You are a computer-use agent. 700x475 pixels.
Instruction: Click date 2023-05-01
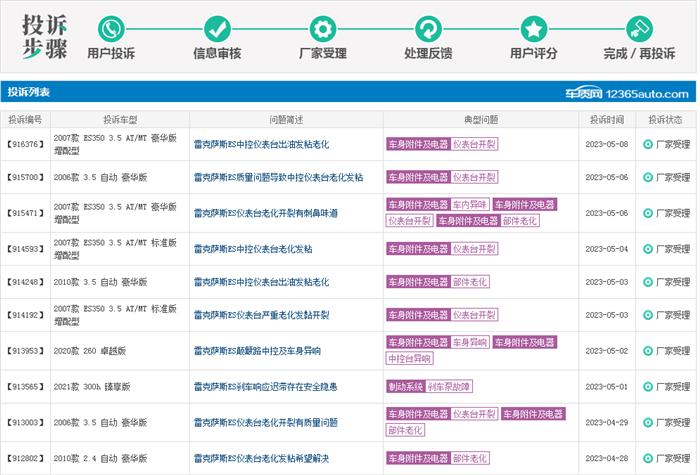[x=607, y=387]
